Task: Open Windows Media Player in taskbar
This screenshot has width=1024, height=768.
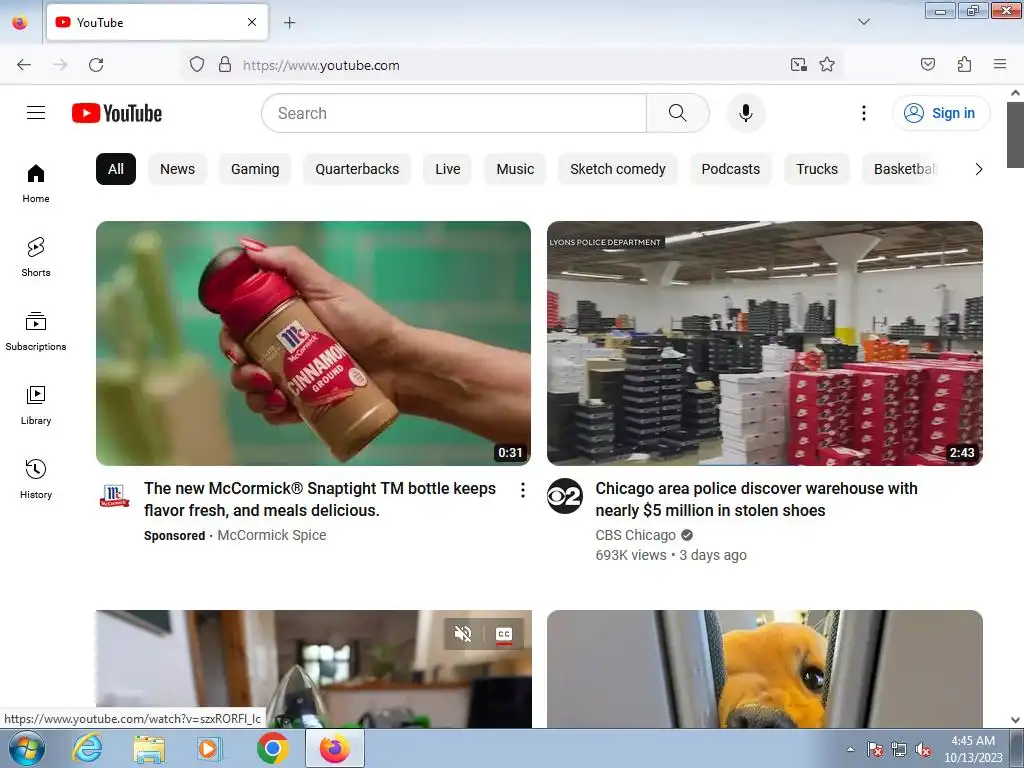Action: click(x=210, y=748)
